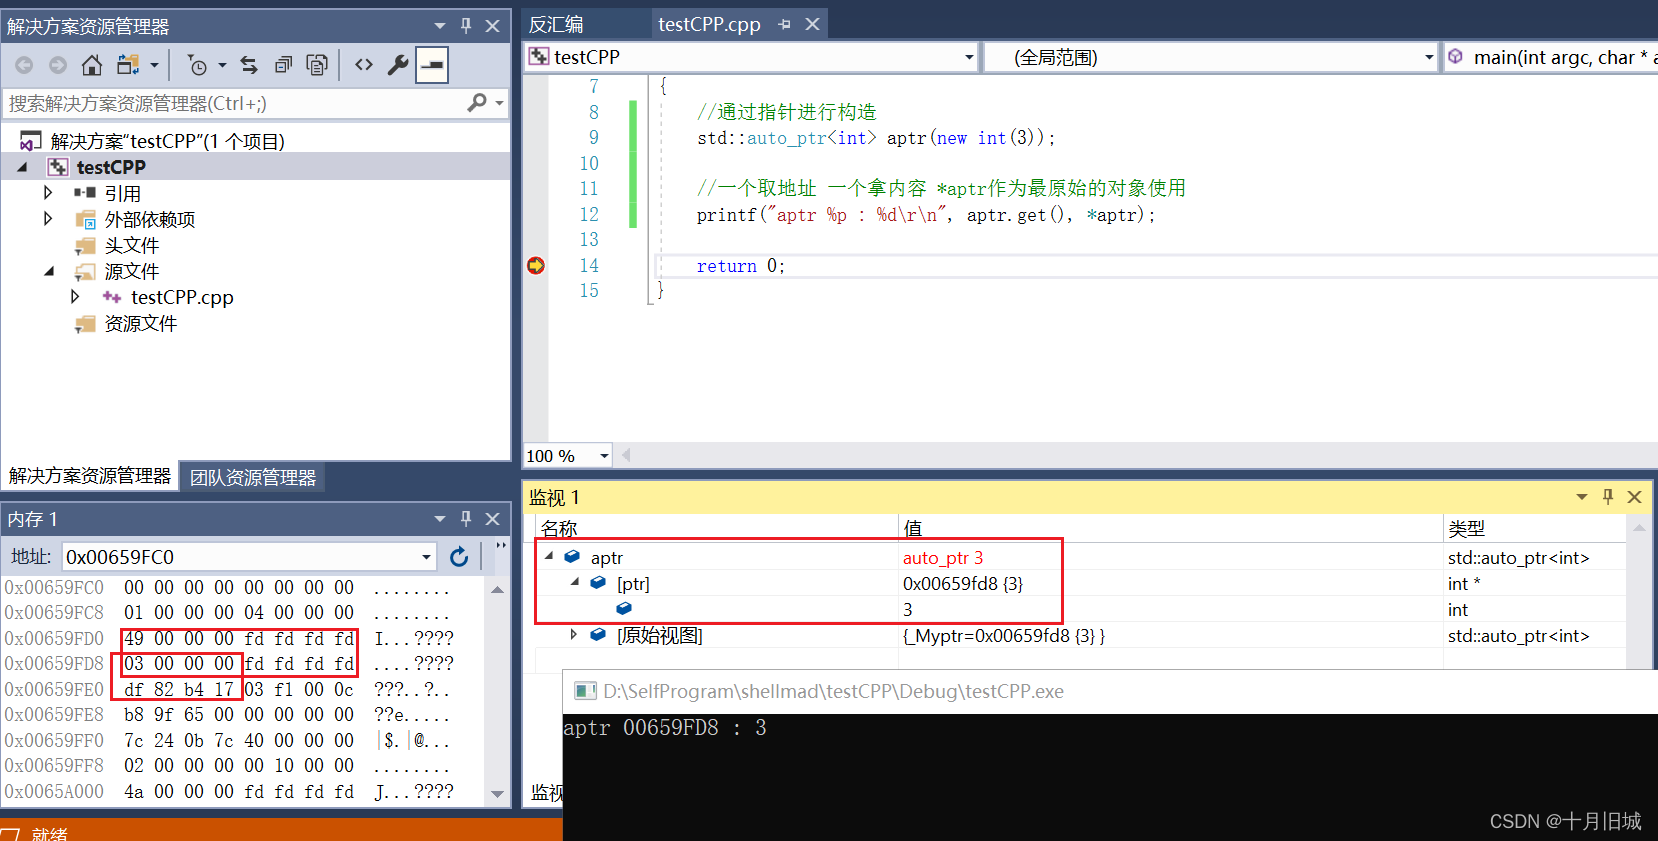1658x841 pixels.
Task: Open the pending changes filter clock icon
Action: 197,65
